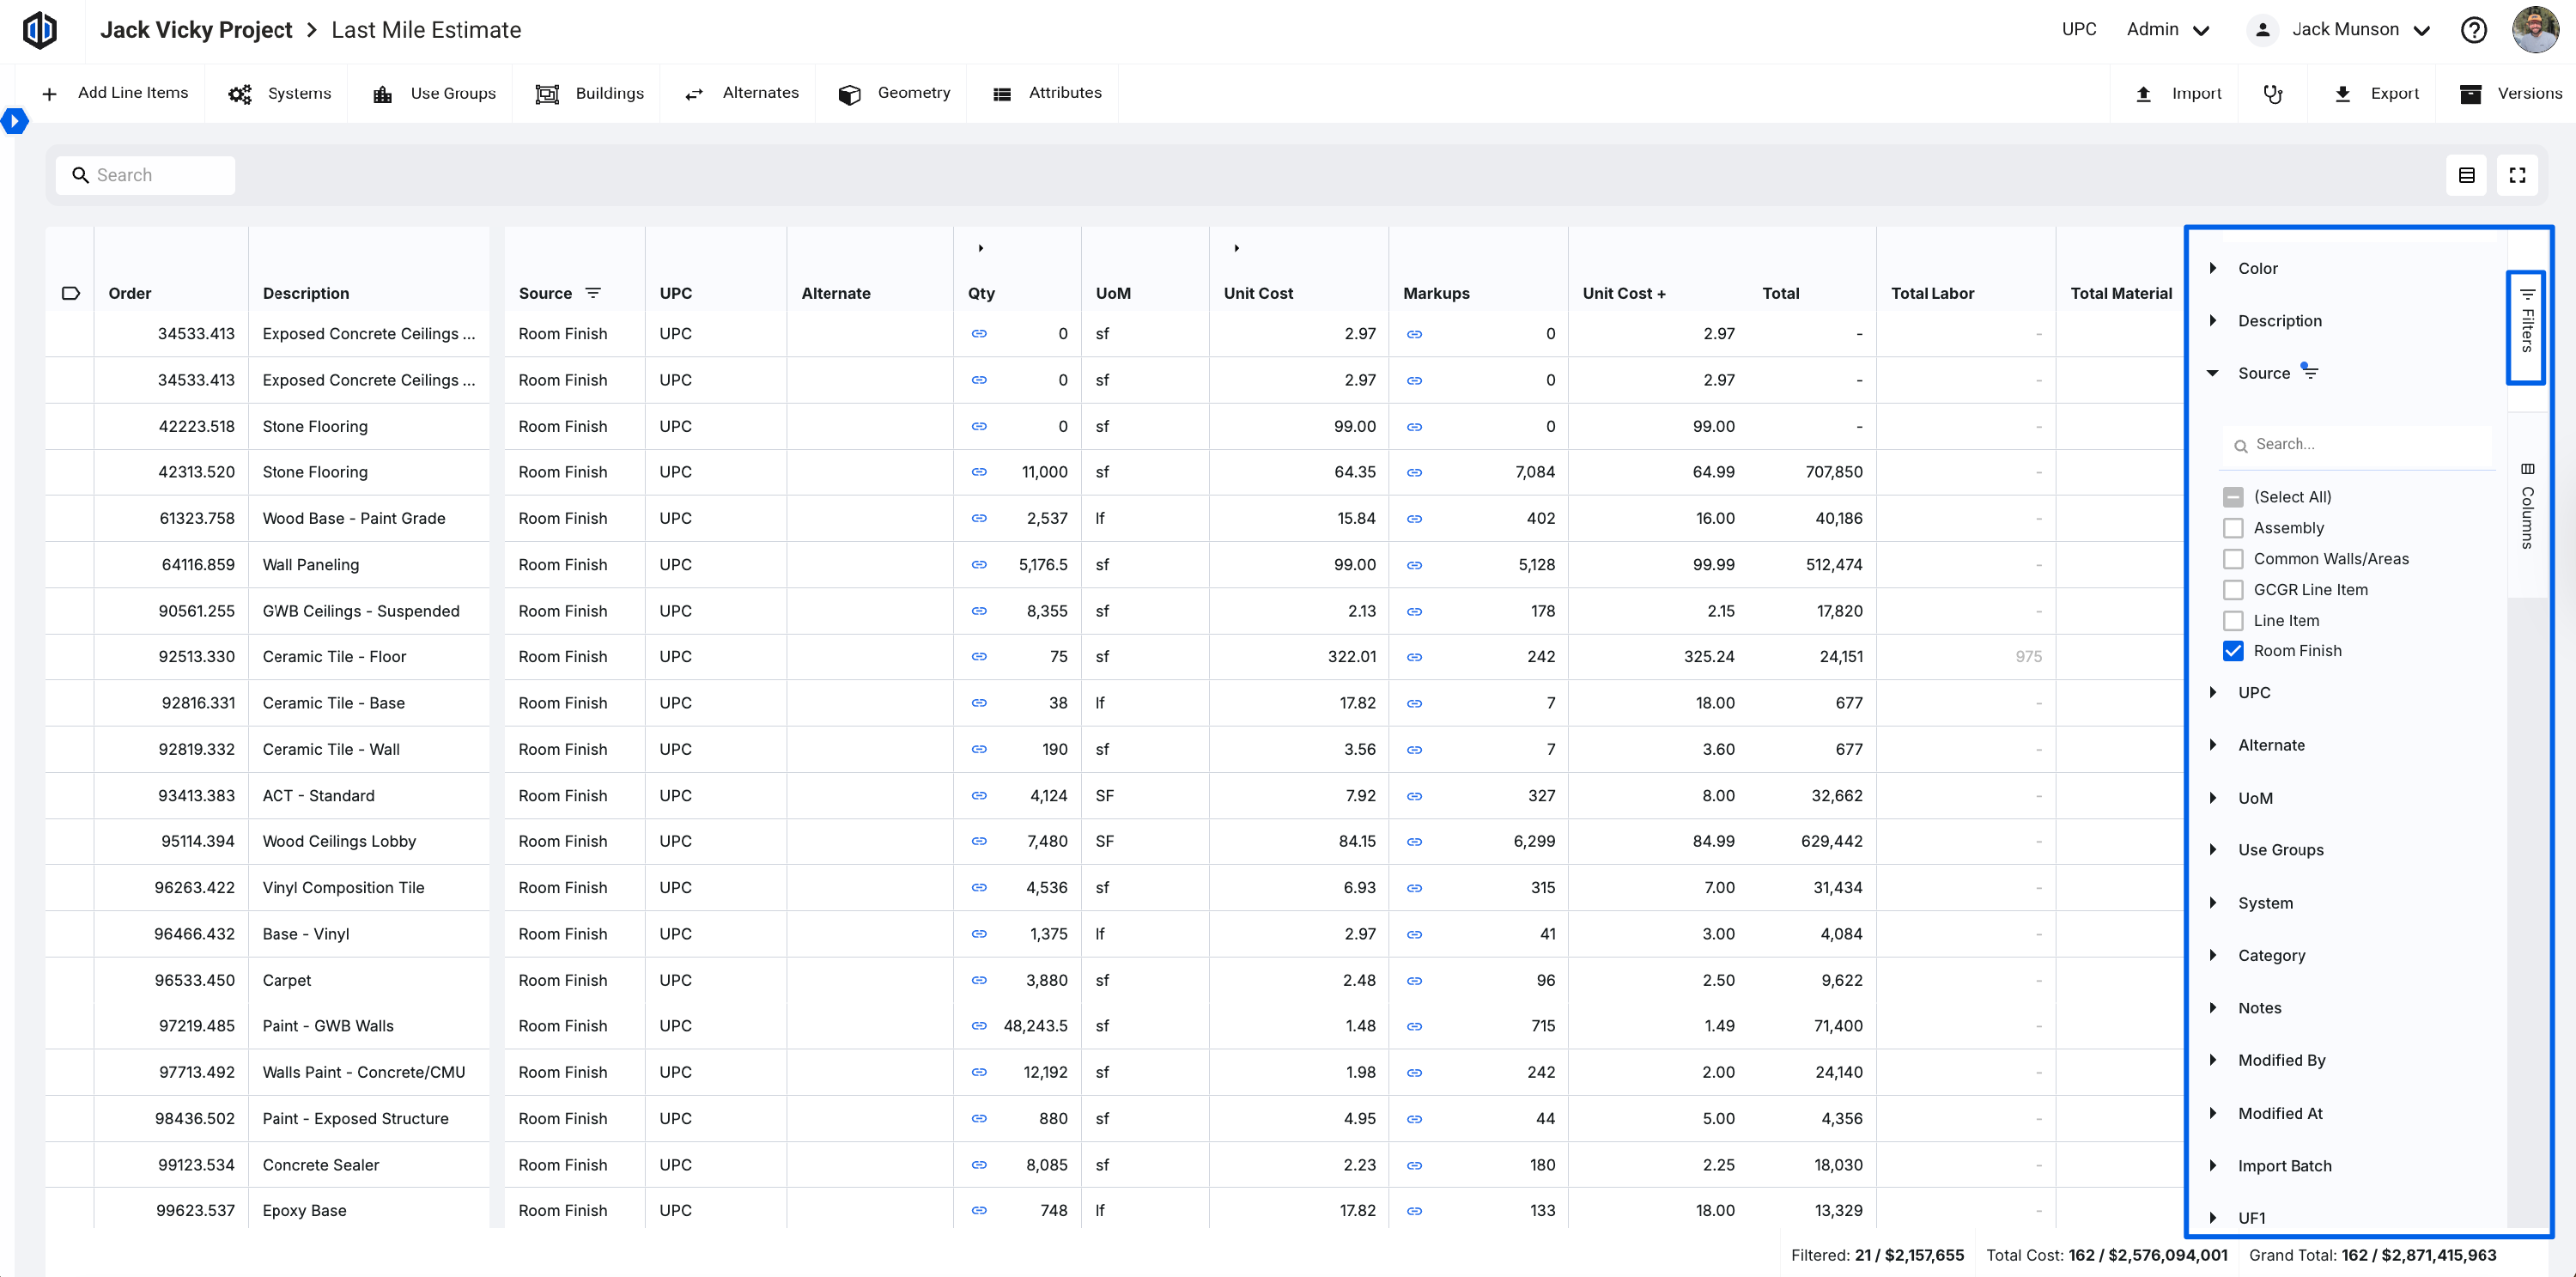This screenshot has height=1277, width=2576.
Task: Collapse the Source filter section
Action: (x=2213, y=373)
